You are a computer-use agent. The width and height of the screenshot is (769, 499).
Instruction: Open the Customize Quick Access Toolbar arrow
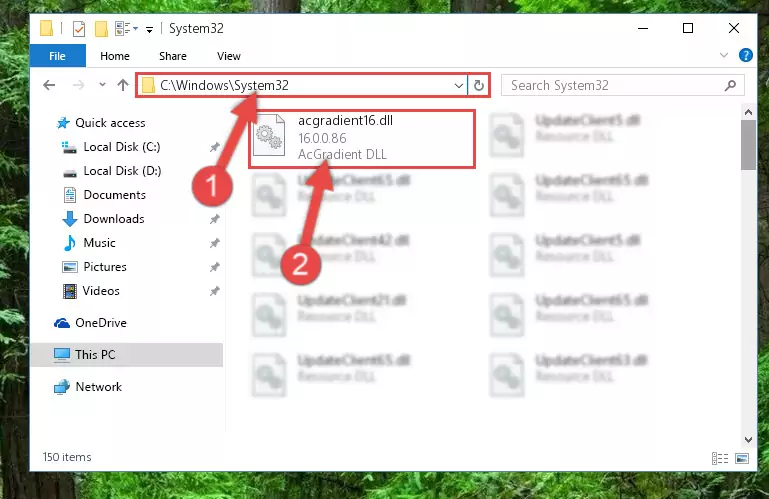click(x=149, y=30)
